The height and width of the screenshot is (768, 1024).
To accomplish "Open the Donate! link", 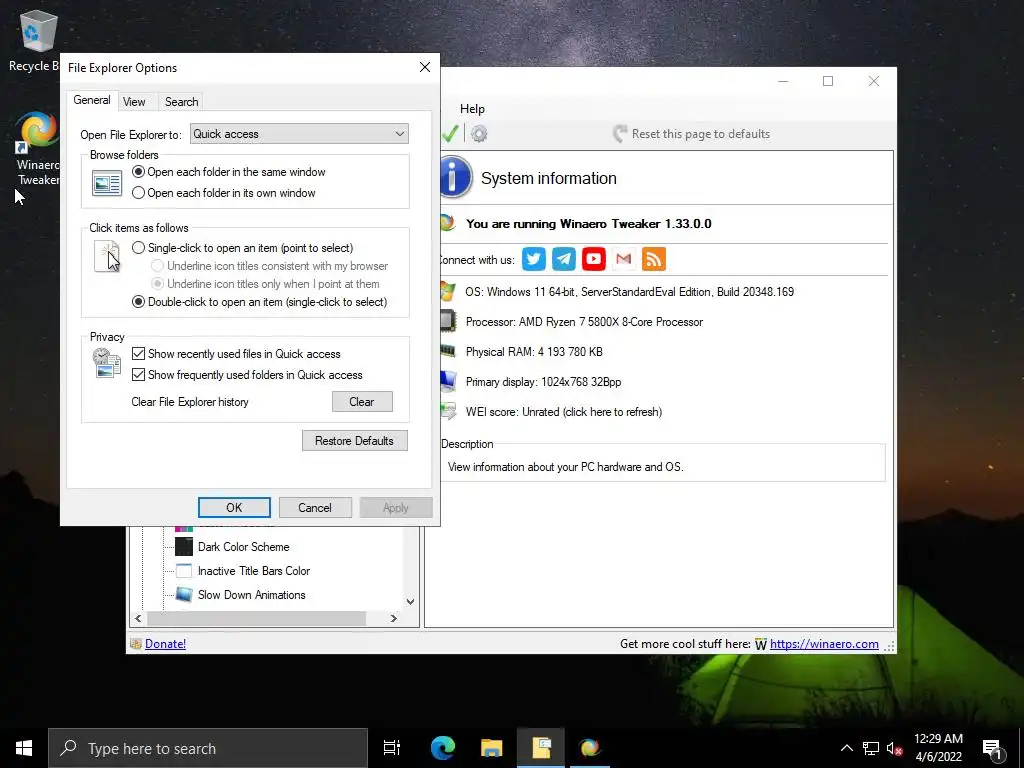I will coord(165,644).
